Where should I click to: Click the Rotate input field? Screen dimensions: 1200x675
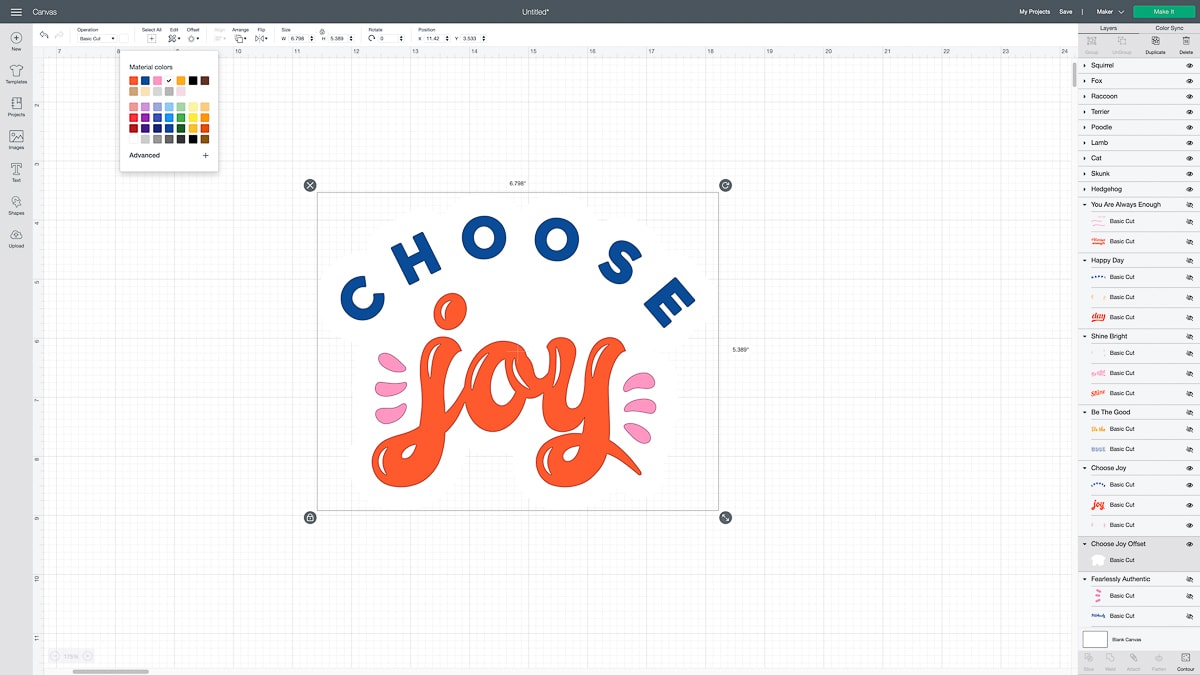(x=385, y=39)
